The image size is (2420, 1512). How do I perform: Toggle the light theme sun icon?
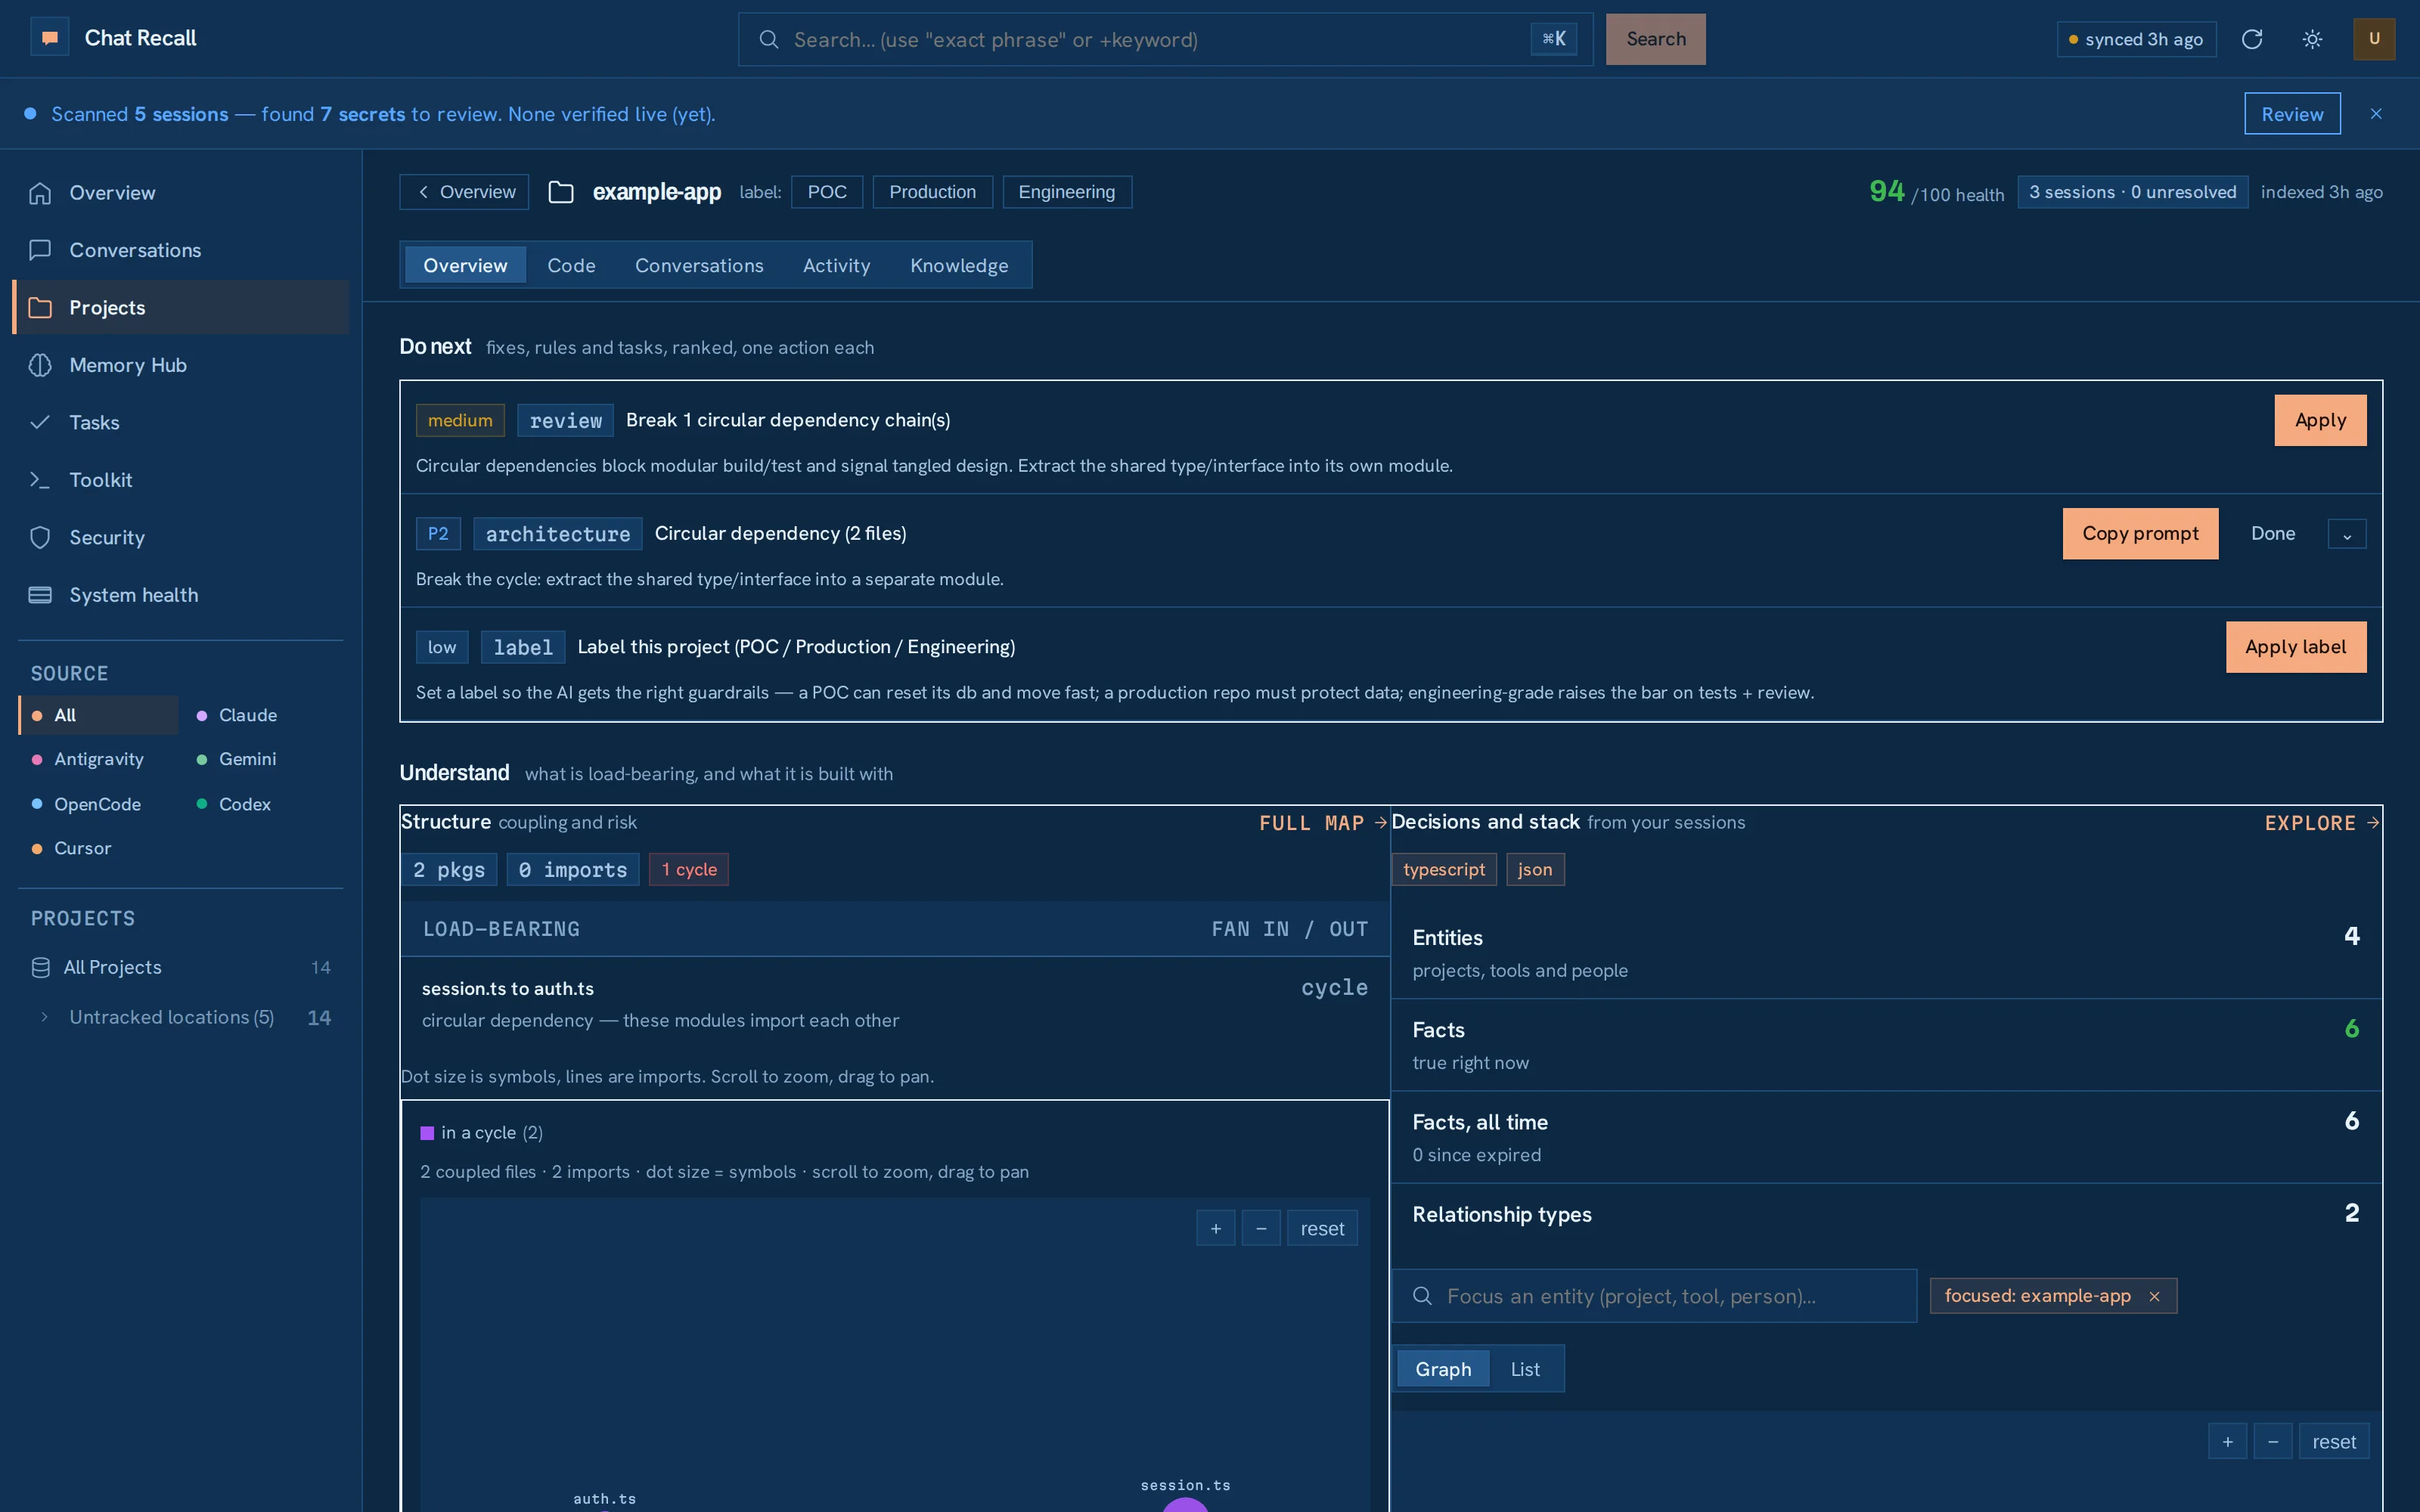coord(2312,39)
